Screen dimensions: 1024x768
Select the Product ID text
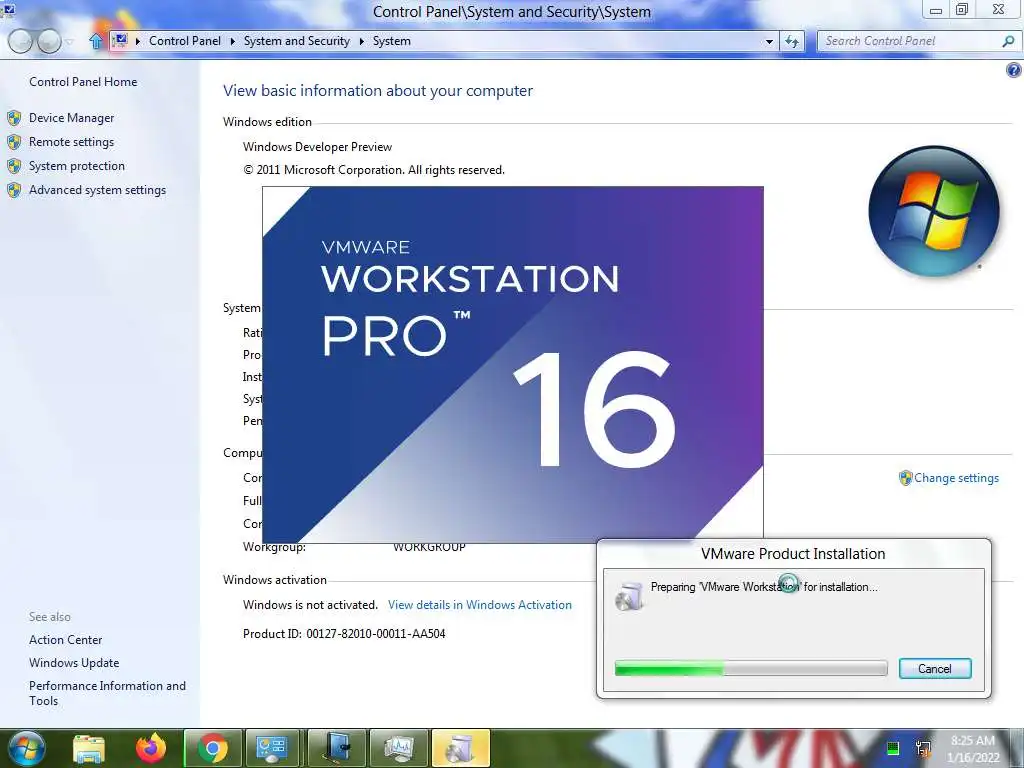point(344,633)
